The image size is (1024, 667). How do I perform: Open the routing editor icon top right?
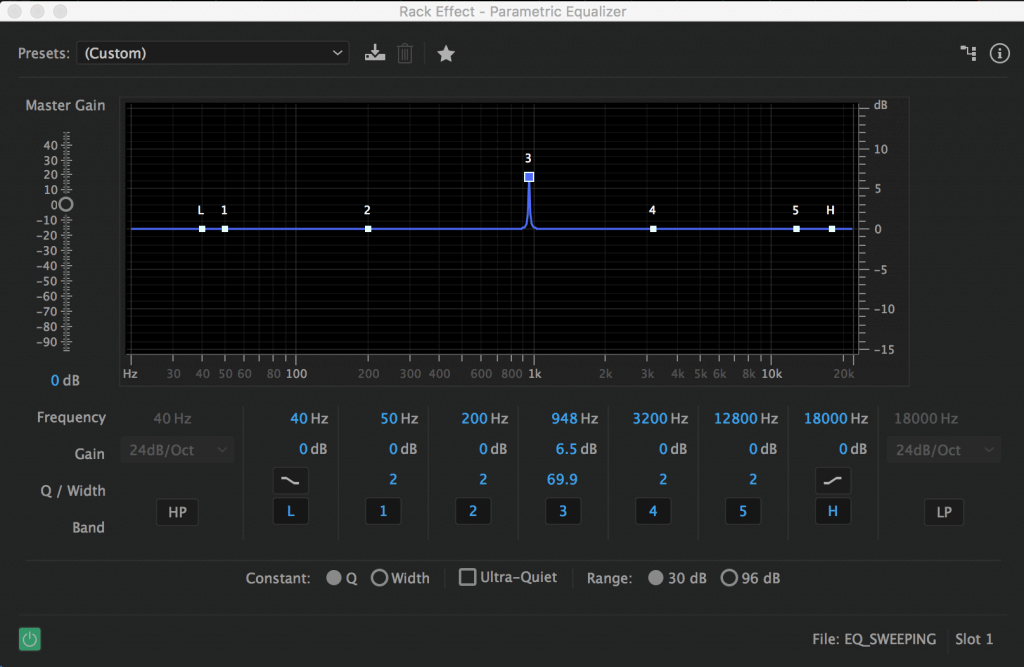point(968,53)
